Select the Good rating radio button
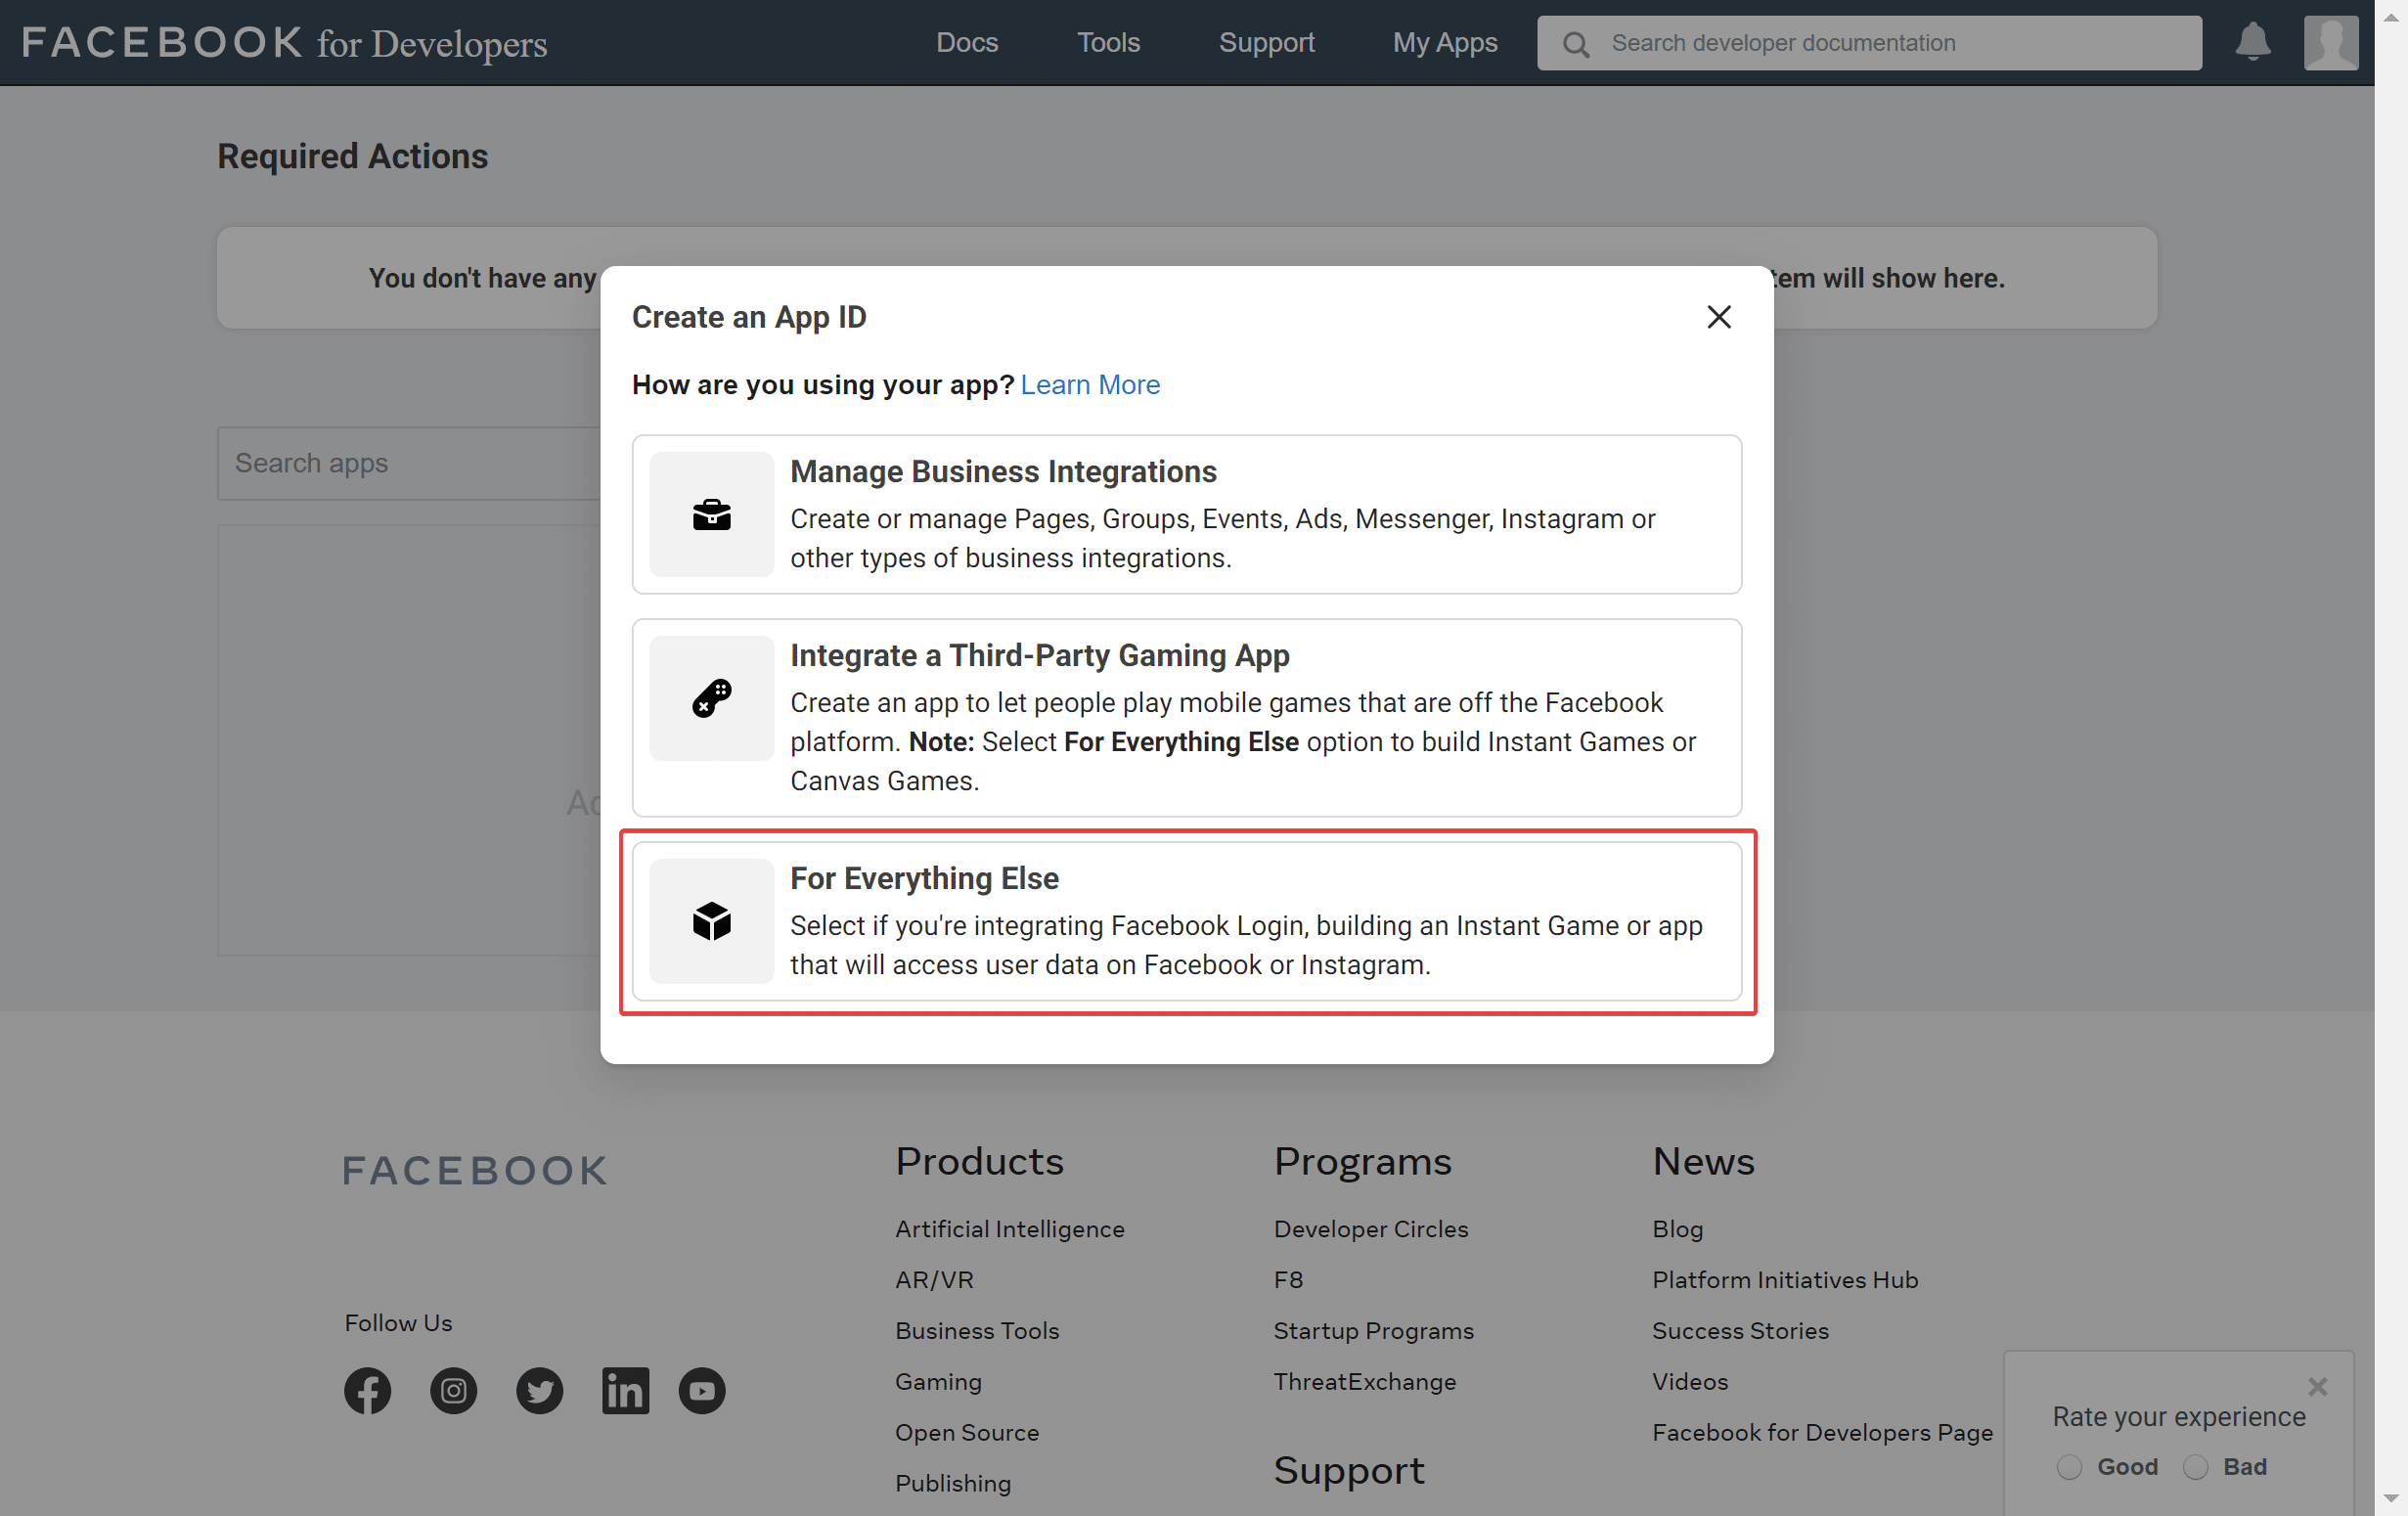Screen dimensions: 2408x1516 [2069, 1466]
